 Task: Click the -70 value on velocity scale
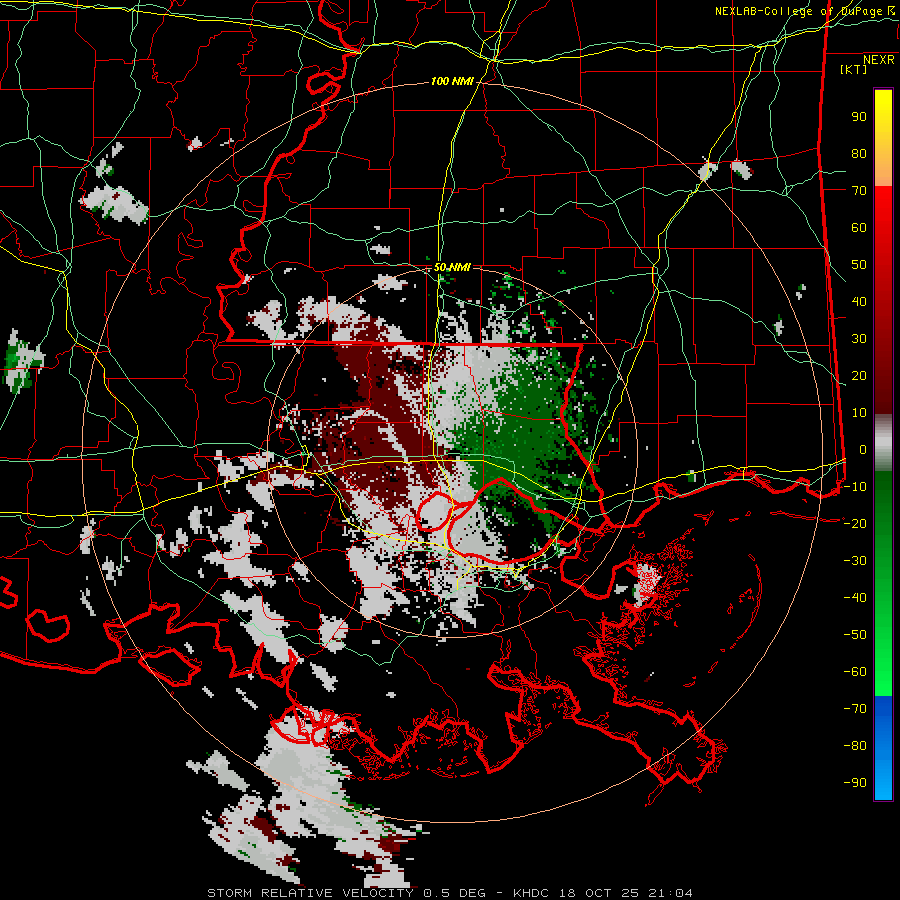pyautogui.click(x=855, y=709)
